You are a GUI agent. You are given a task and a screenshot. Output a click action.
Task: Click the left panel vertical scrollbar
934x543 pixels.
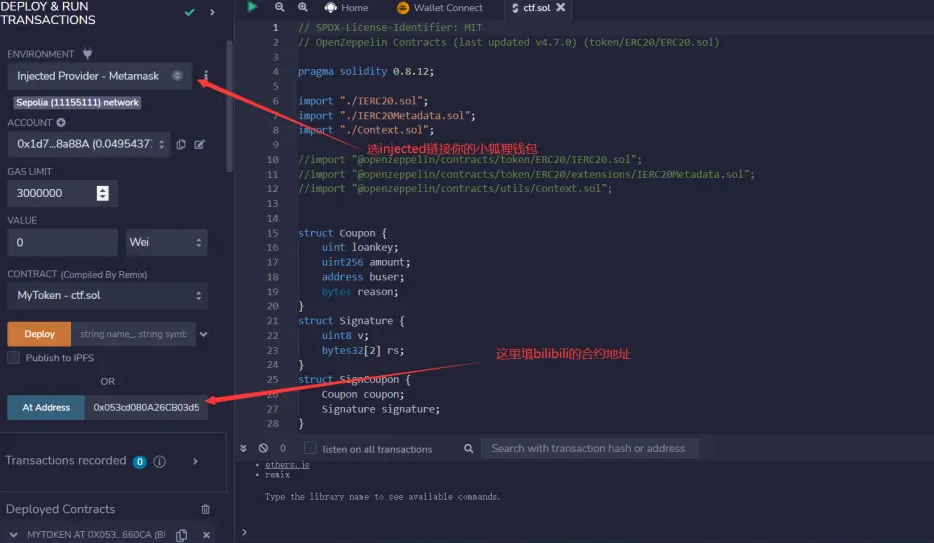pos(229,107)
